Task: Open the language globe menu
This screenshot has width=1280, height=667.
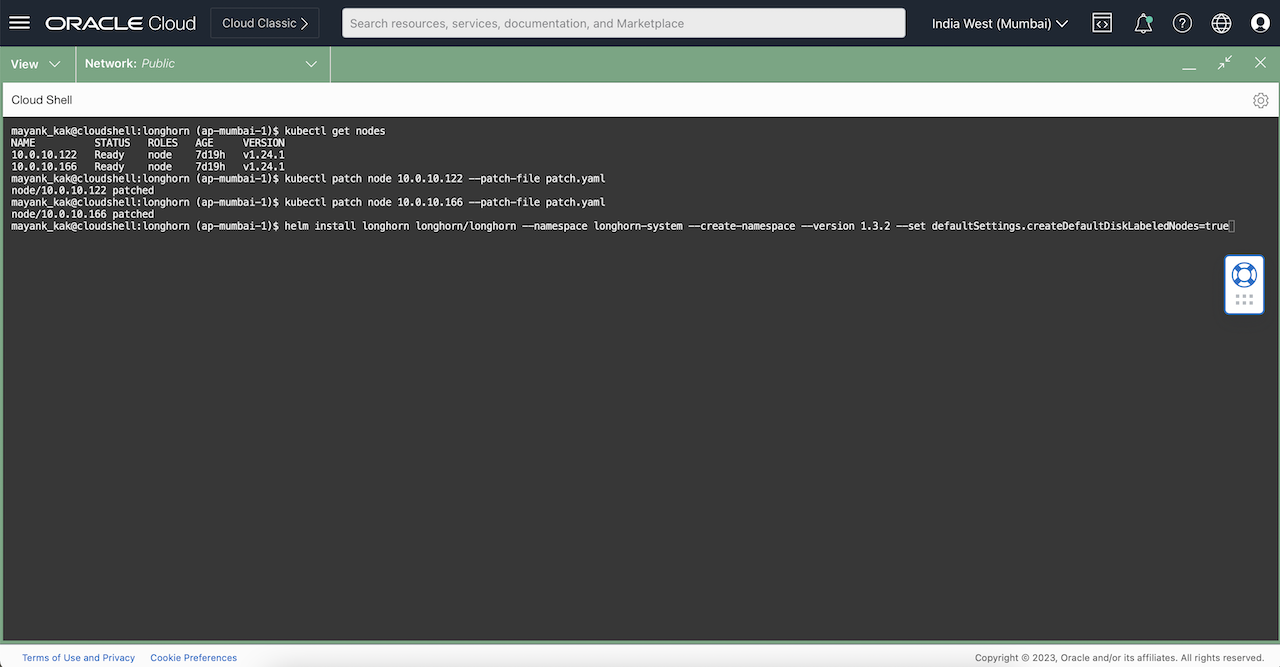Action: (x=1221, y=23)
